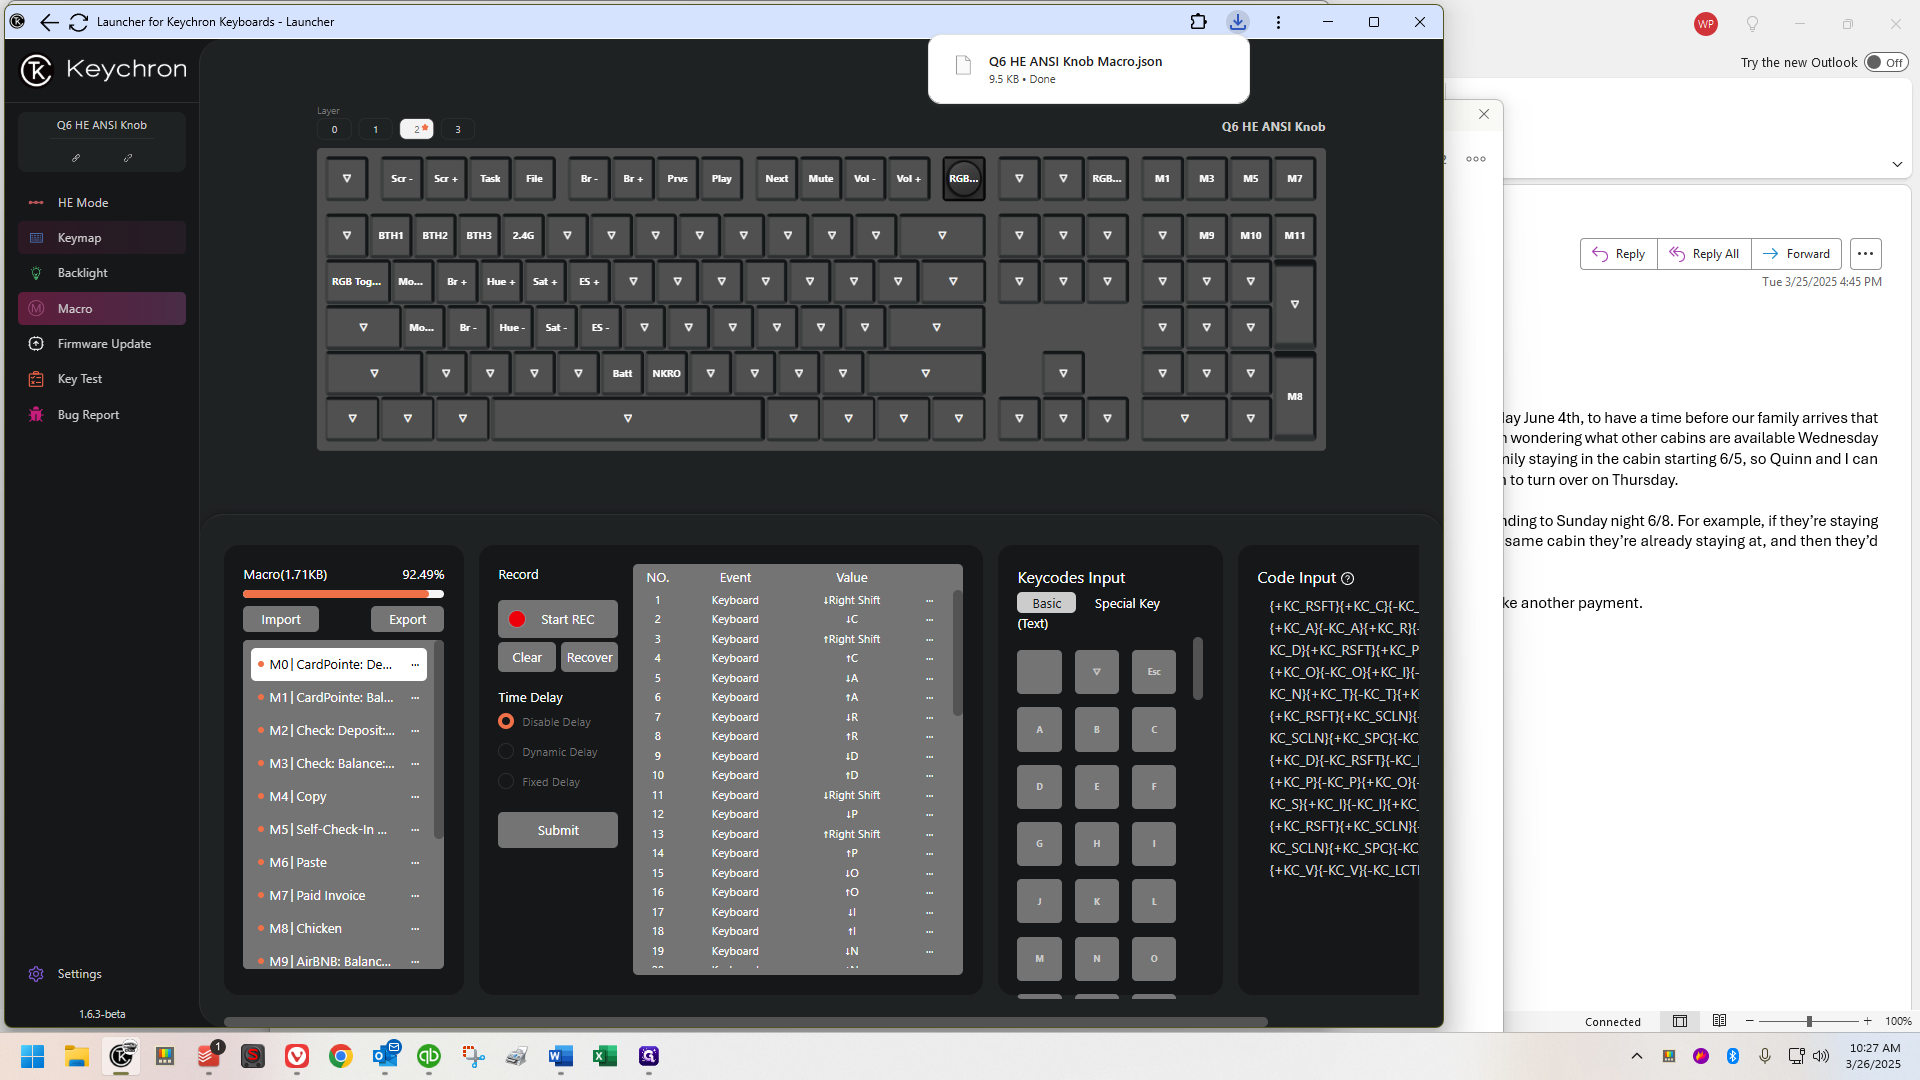The width and height of the screenshot is (1920, 1080).
Task: Open Outlook from the taskbar
Action: tap(385, 1056)
